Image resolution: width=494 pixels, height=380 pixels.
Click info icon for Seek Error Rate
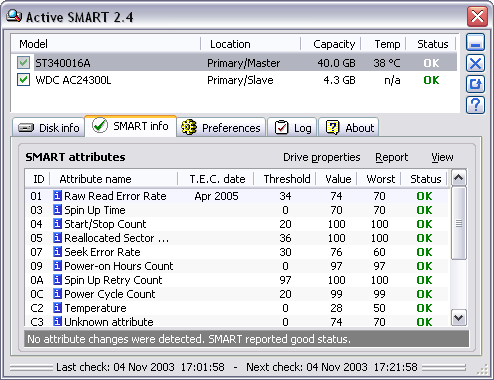coord(57,252)
